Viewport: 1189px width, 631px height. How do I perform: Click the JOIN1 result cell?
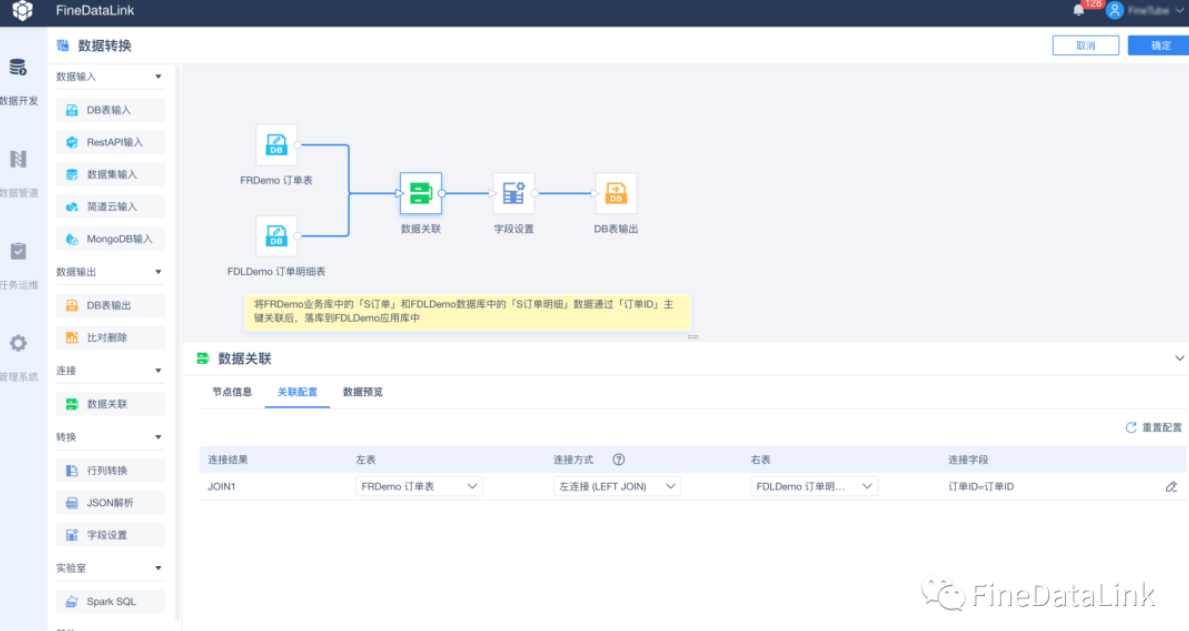221,487
